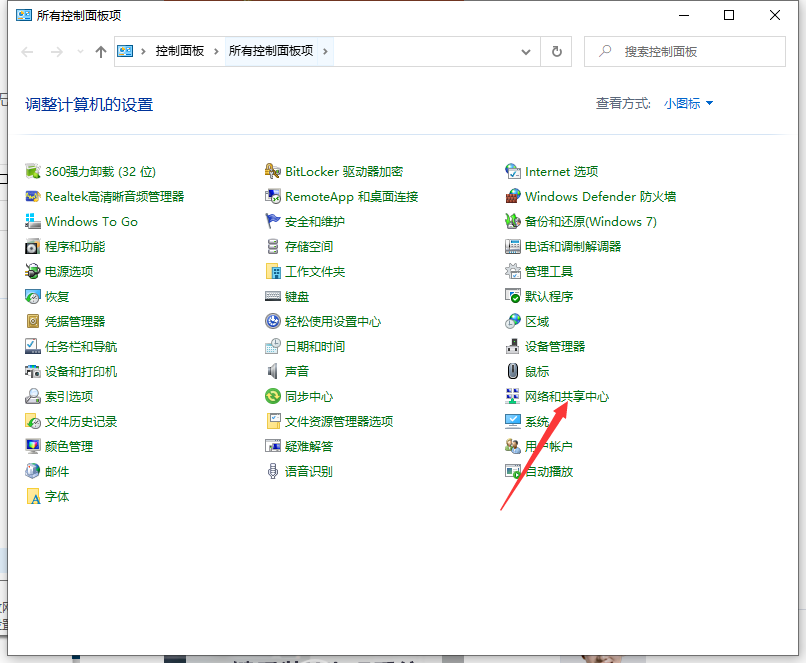This screenshot has width=806, height=663.
Task: Open the 电源选项 icon
Action: coord(33,272)
